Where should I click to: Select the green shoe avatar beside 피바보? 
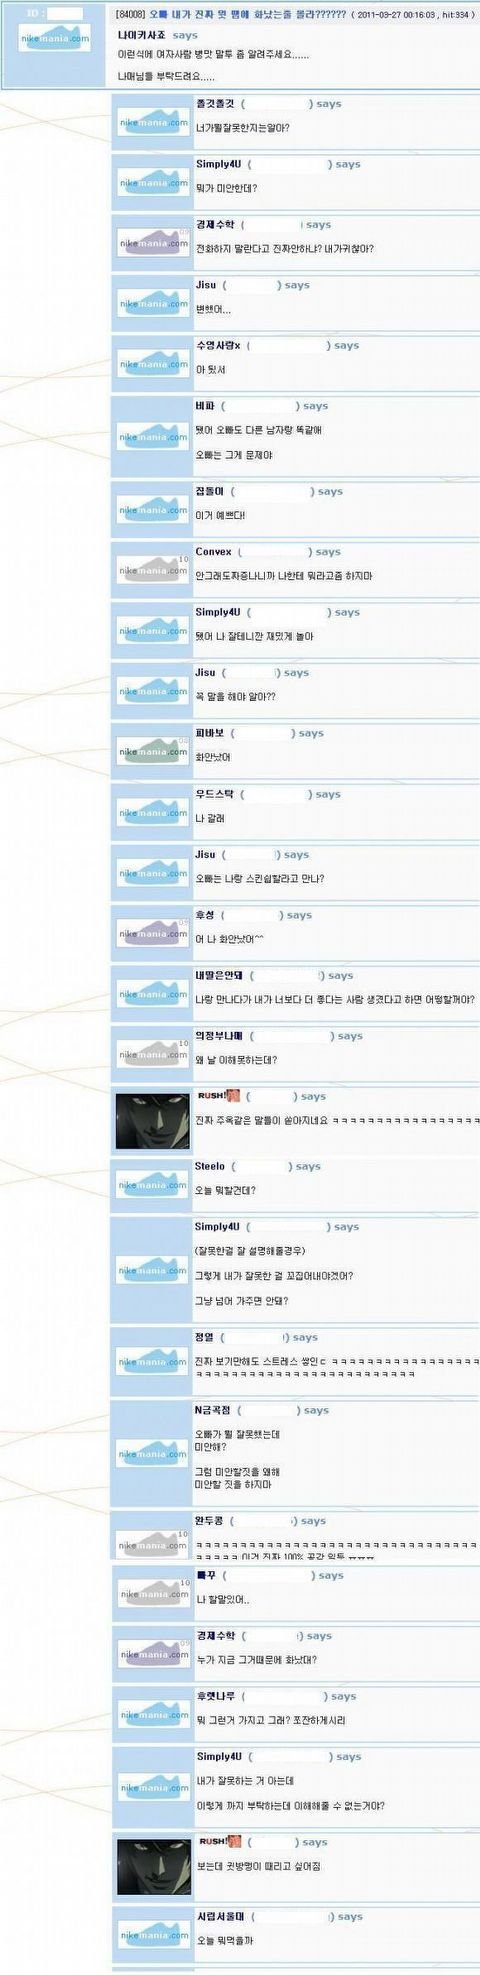tap(153, 751)
